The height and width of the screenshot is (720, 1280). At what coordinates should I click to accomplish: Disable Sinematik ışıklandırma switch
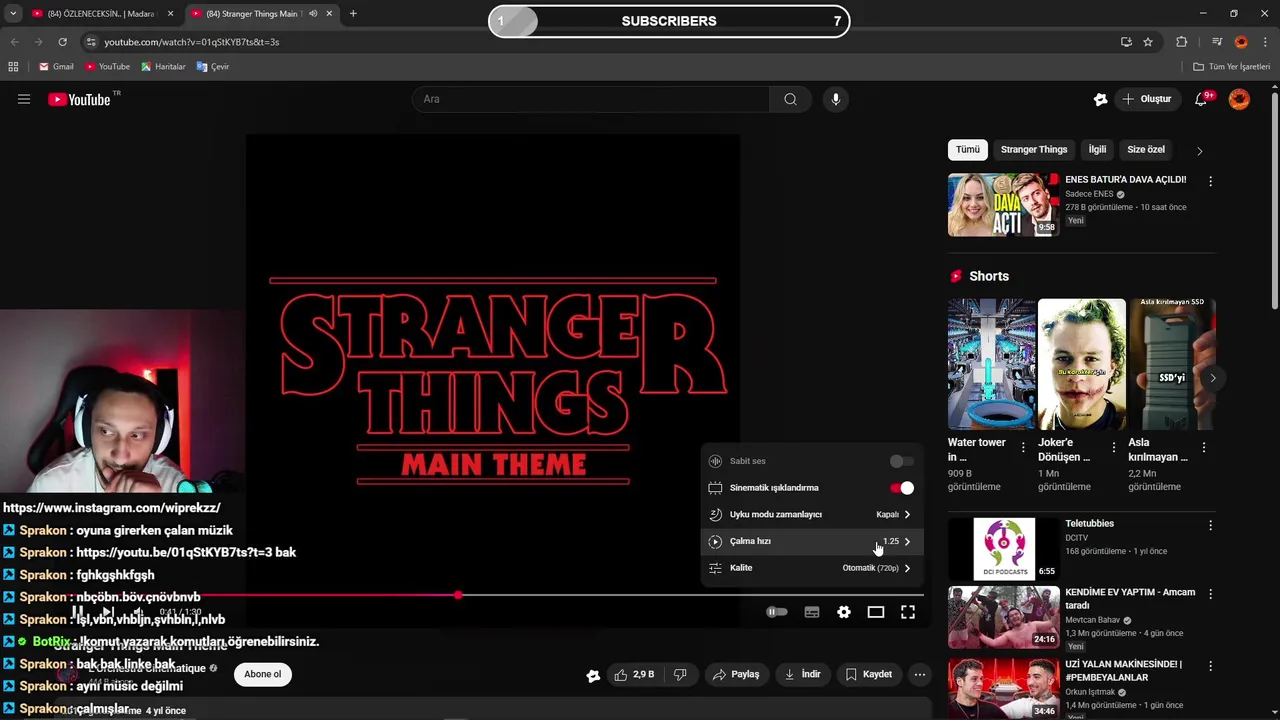point(901,488)
